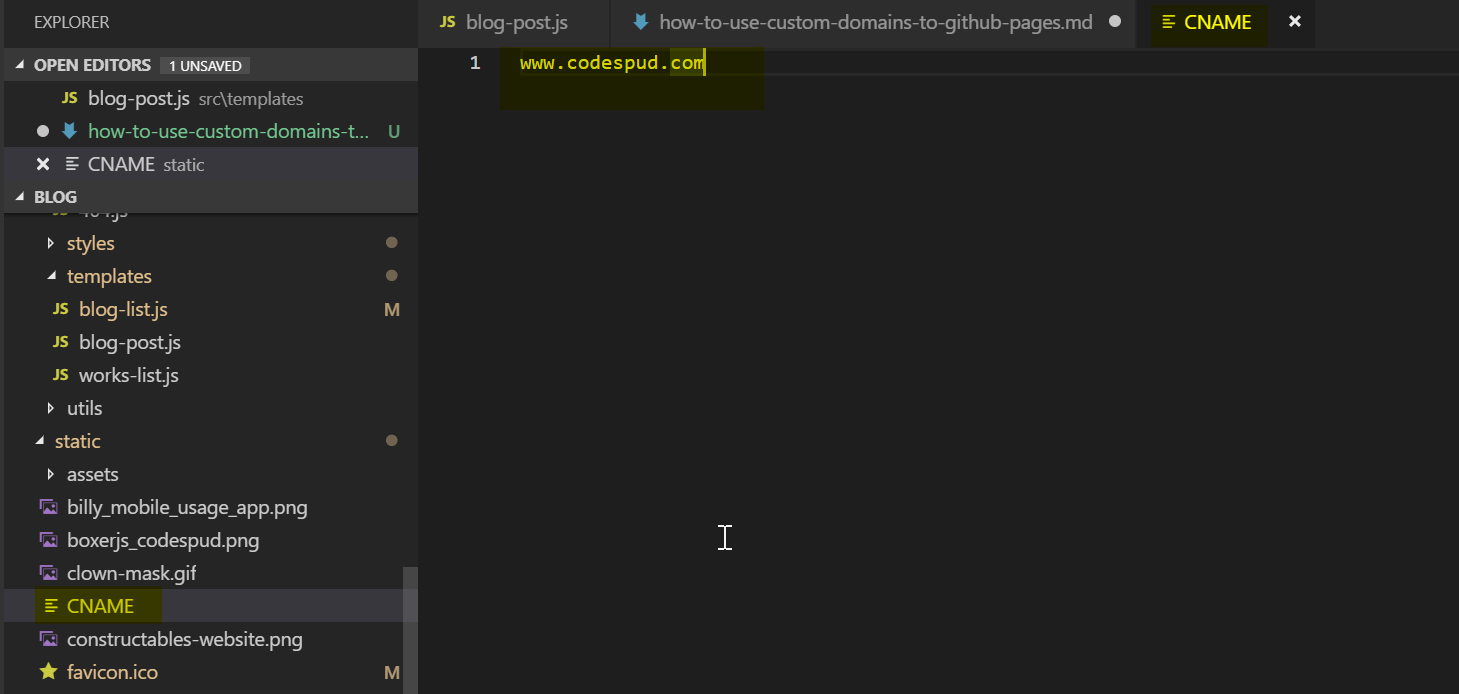
Task: Open works-list.js file
Action: 129,375
